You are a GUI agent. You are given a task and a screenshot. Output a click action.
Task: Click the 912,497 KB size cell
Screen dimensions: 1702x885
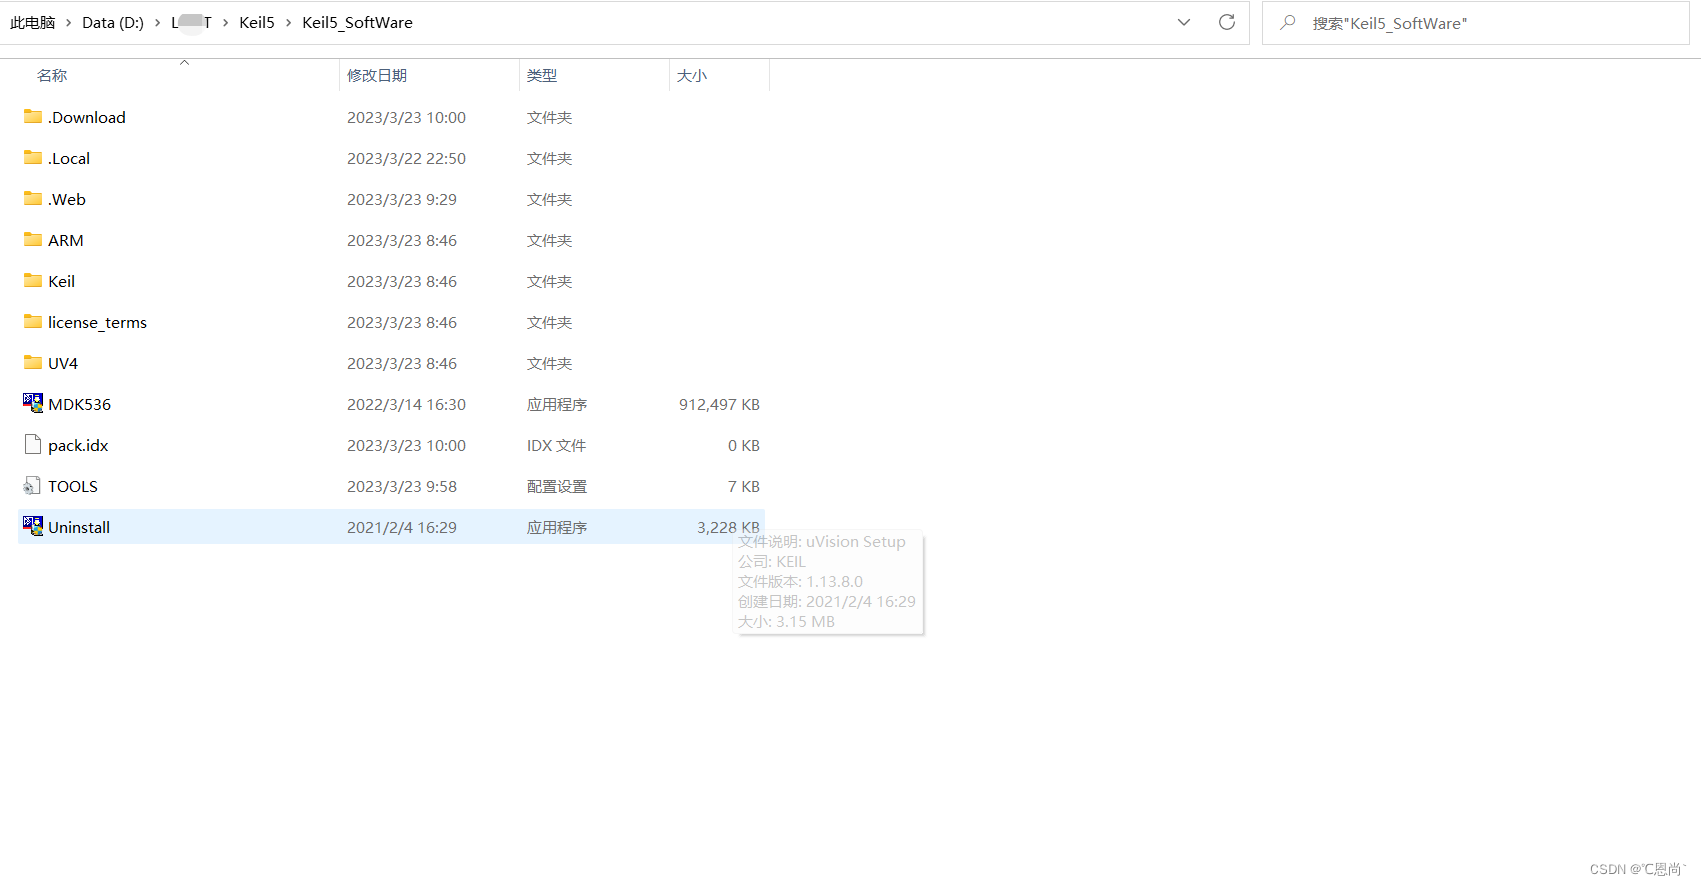pyautogui.click(x=719, y=404)
